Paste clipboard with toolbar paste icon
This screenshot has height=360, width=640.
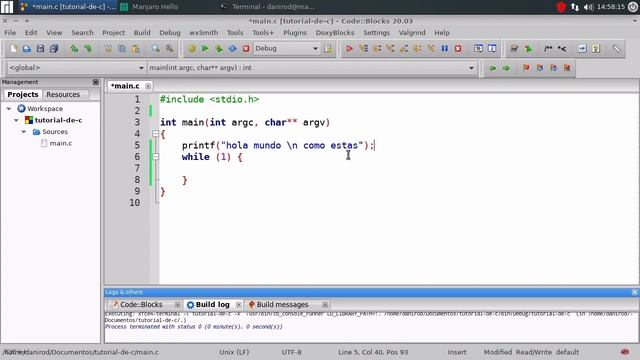point(136,49)
